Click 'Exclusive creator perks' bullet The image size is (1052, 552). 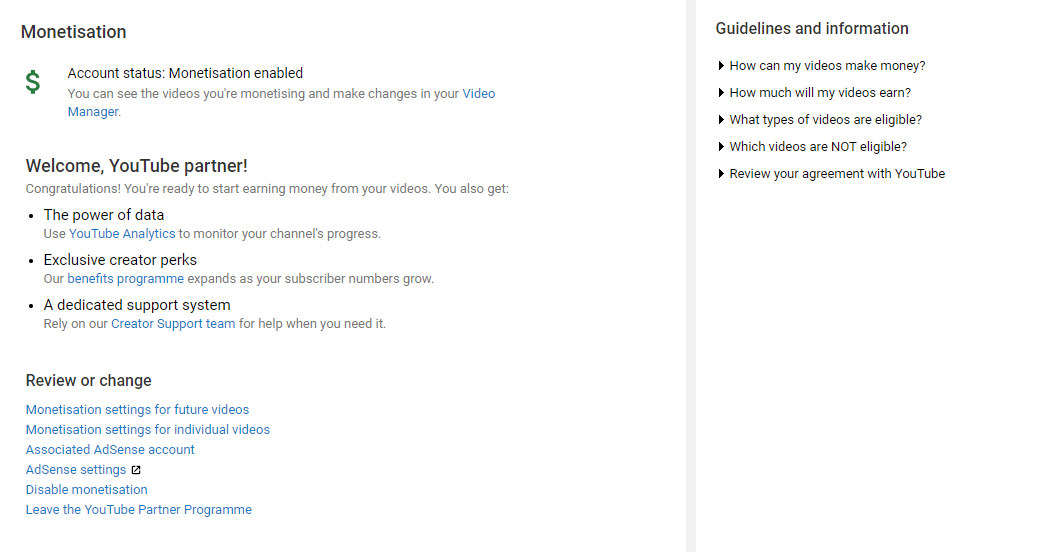(120, 260)
